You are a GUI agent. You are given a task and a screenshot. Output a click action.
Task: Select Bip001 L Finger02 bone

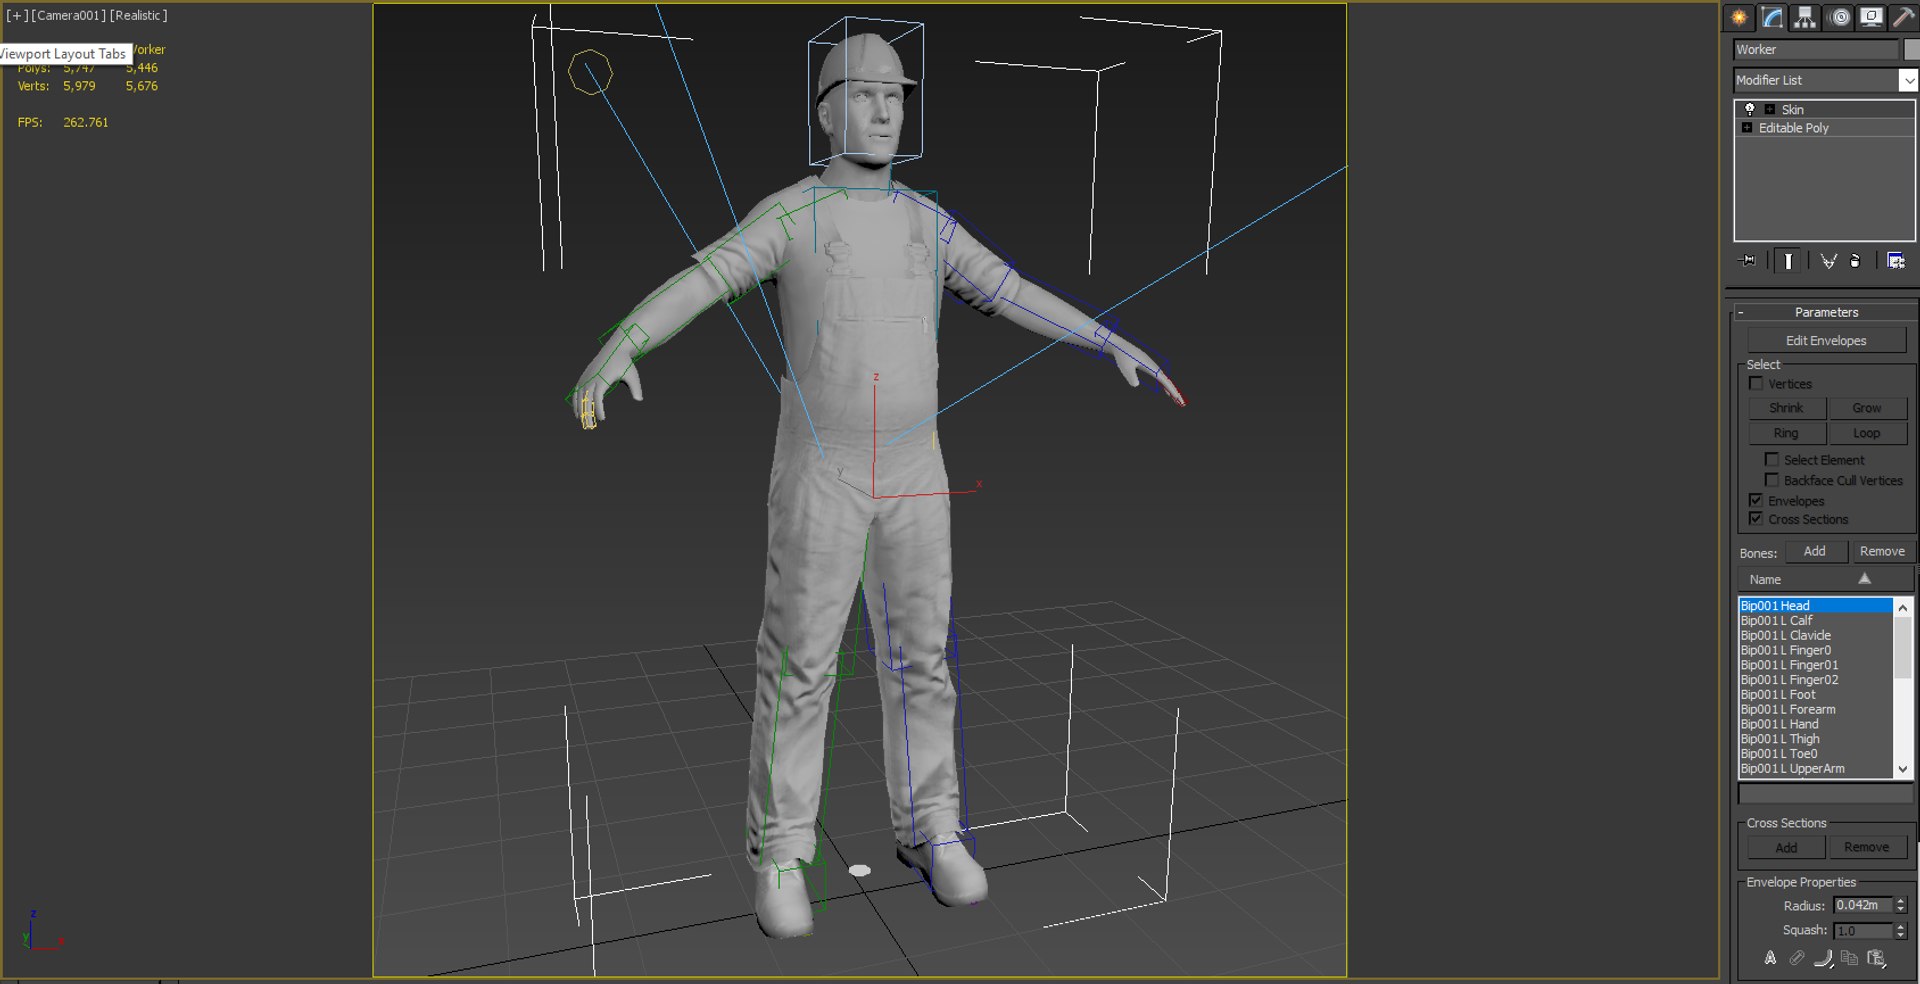1815,680
